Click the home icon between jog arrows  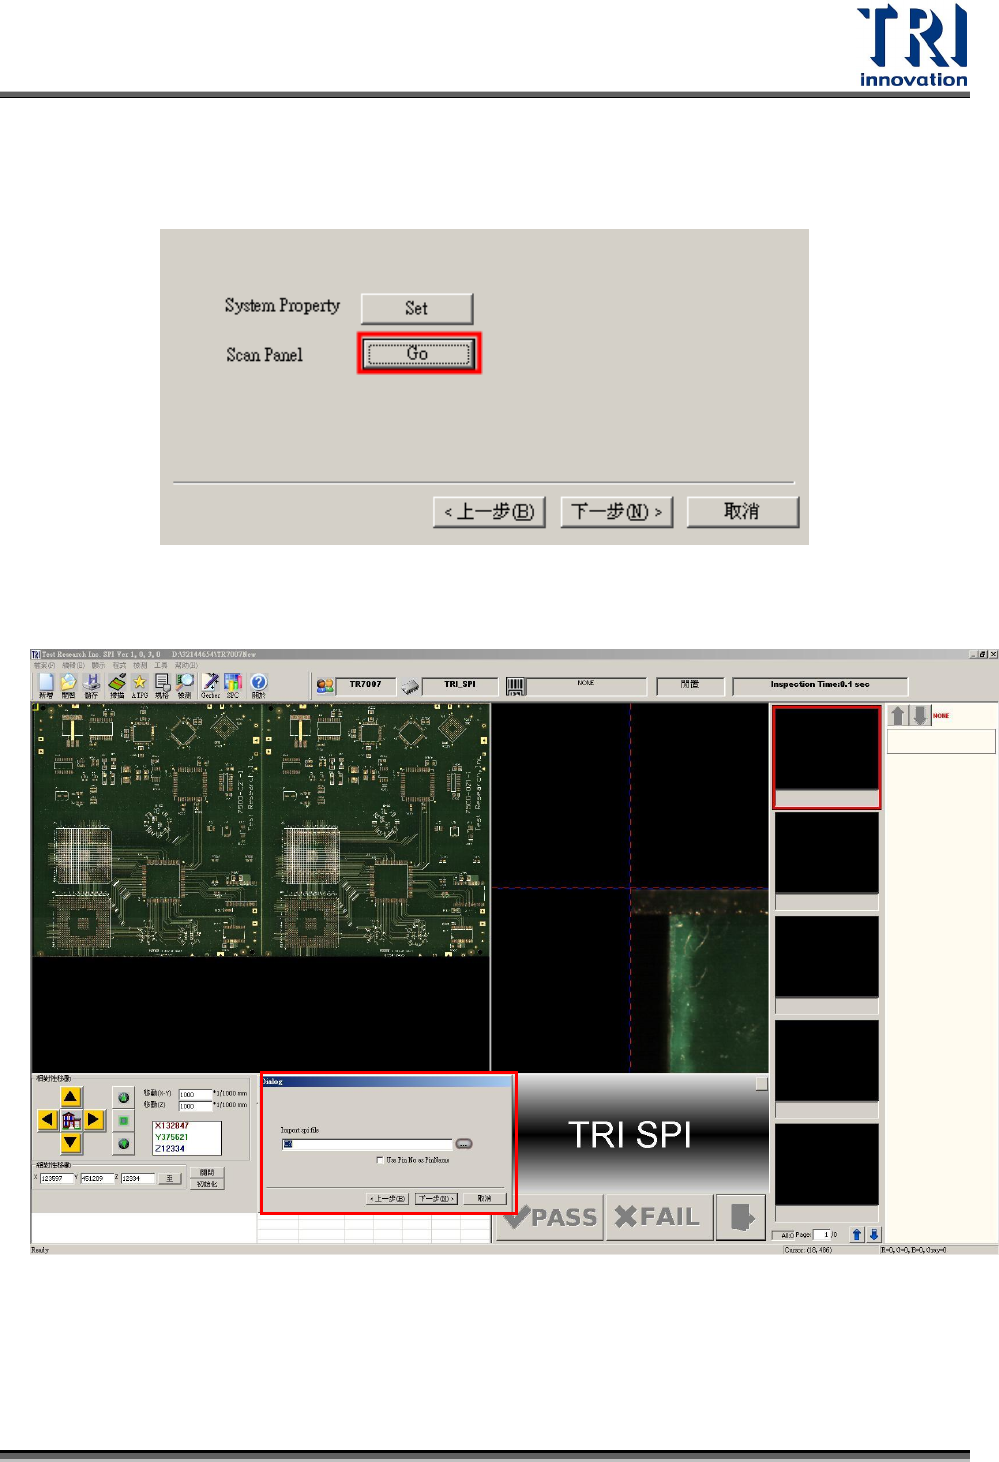click(x=71, y=1120)
